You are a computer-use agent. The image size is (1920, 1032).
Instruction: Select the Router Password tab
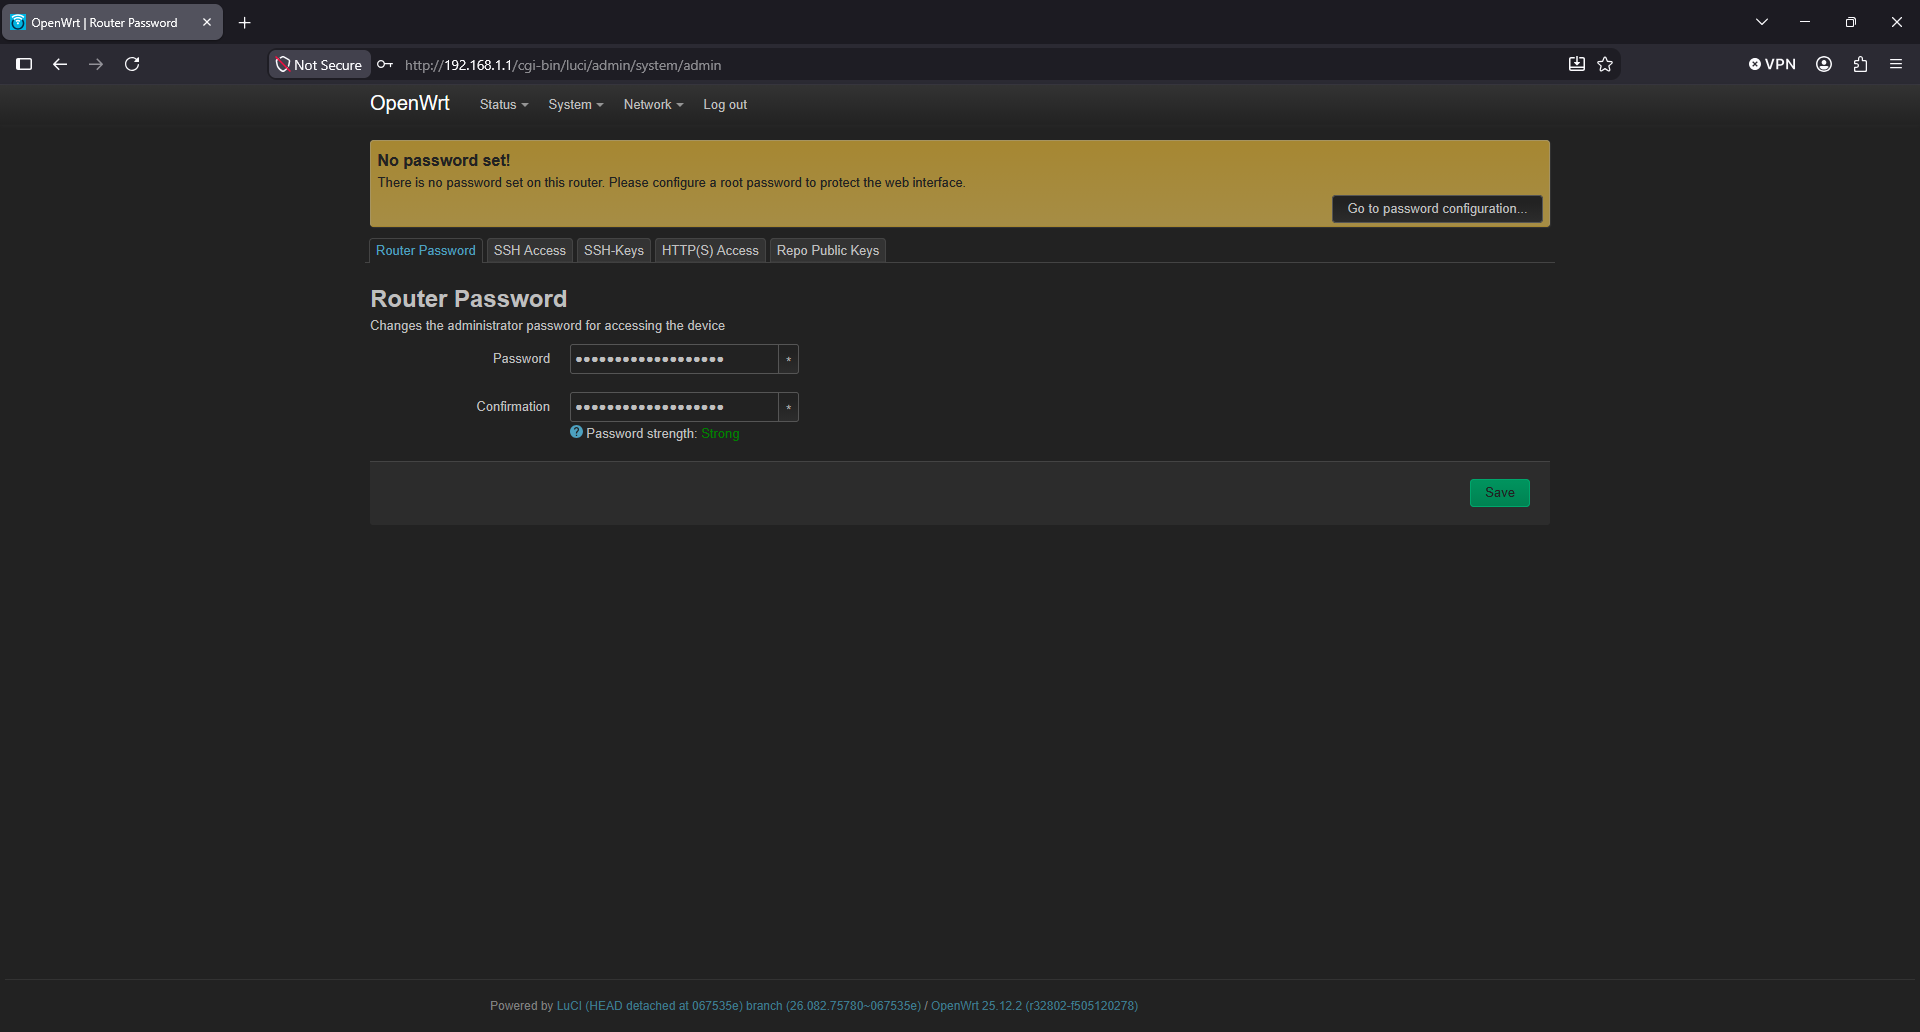[426, 250]
